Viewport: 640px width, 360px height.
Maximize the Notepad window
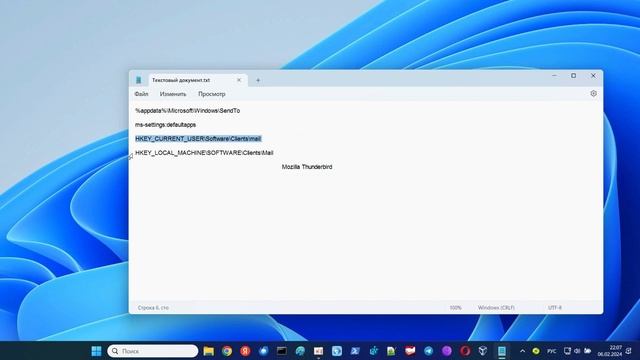tap(573, 76)
